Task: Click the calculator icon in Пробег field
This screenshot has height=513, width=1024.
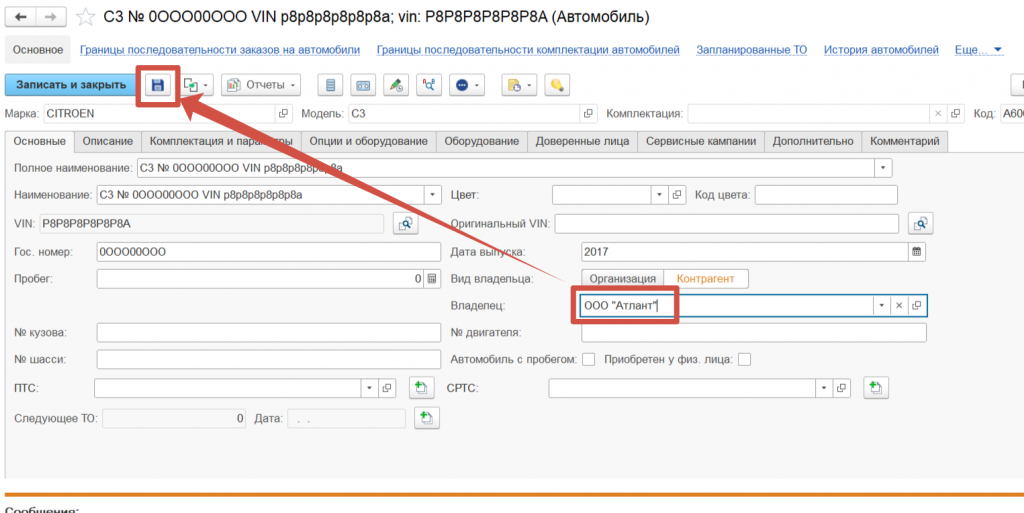Action: pos(432,279)
